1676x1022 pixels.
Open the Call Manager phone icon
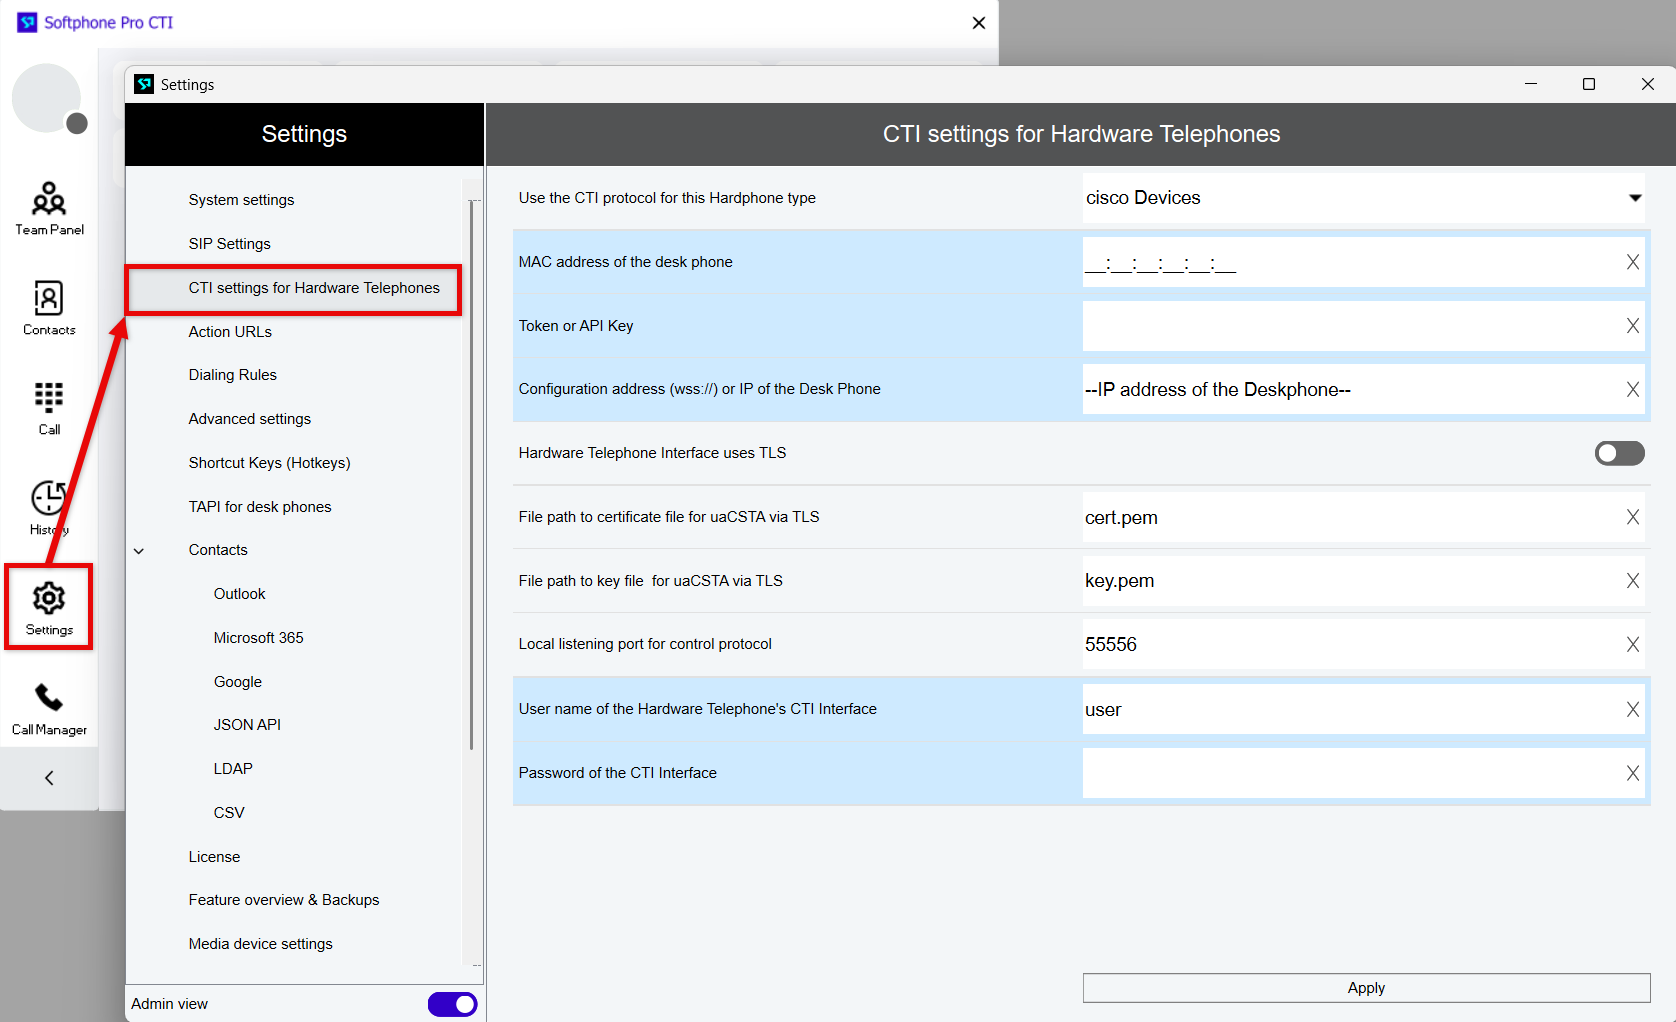click(x=49, y=708)
